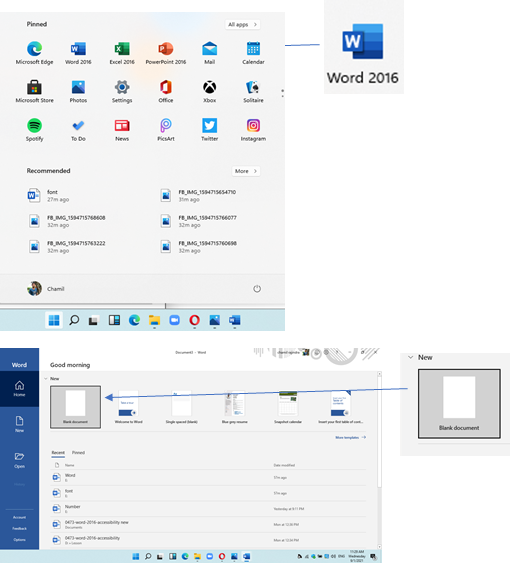
Task: Select Home in Word's left sidebar
Action: point(19,388)
